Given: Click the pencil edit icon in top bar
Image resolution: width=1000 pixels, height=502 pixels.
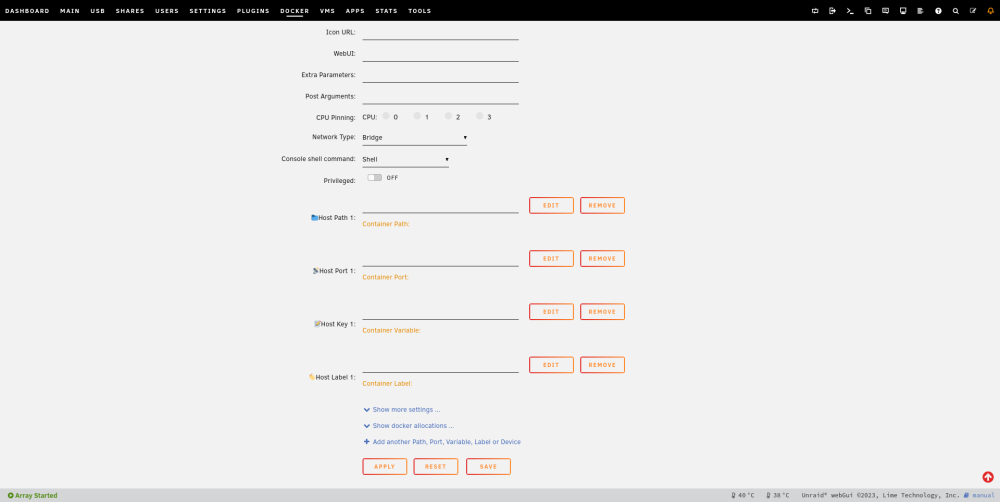Looking at the screenshot, I should [x=973, y=11].
